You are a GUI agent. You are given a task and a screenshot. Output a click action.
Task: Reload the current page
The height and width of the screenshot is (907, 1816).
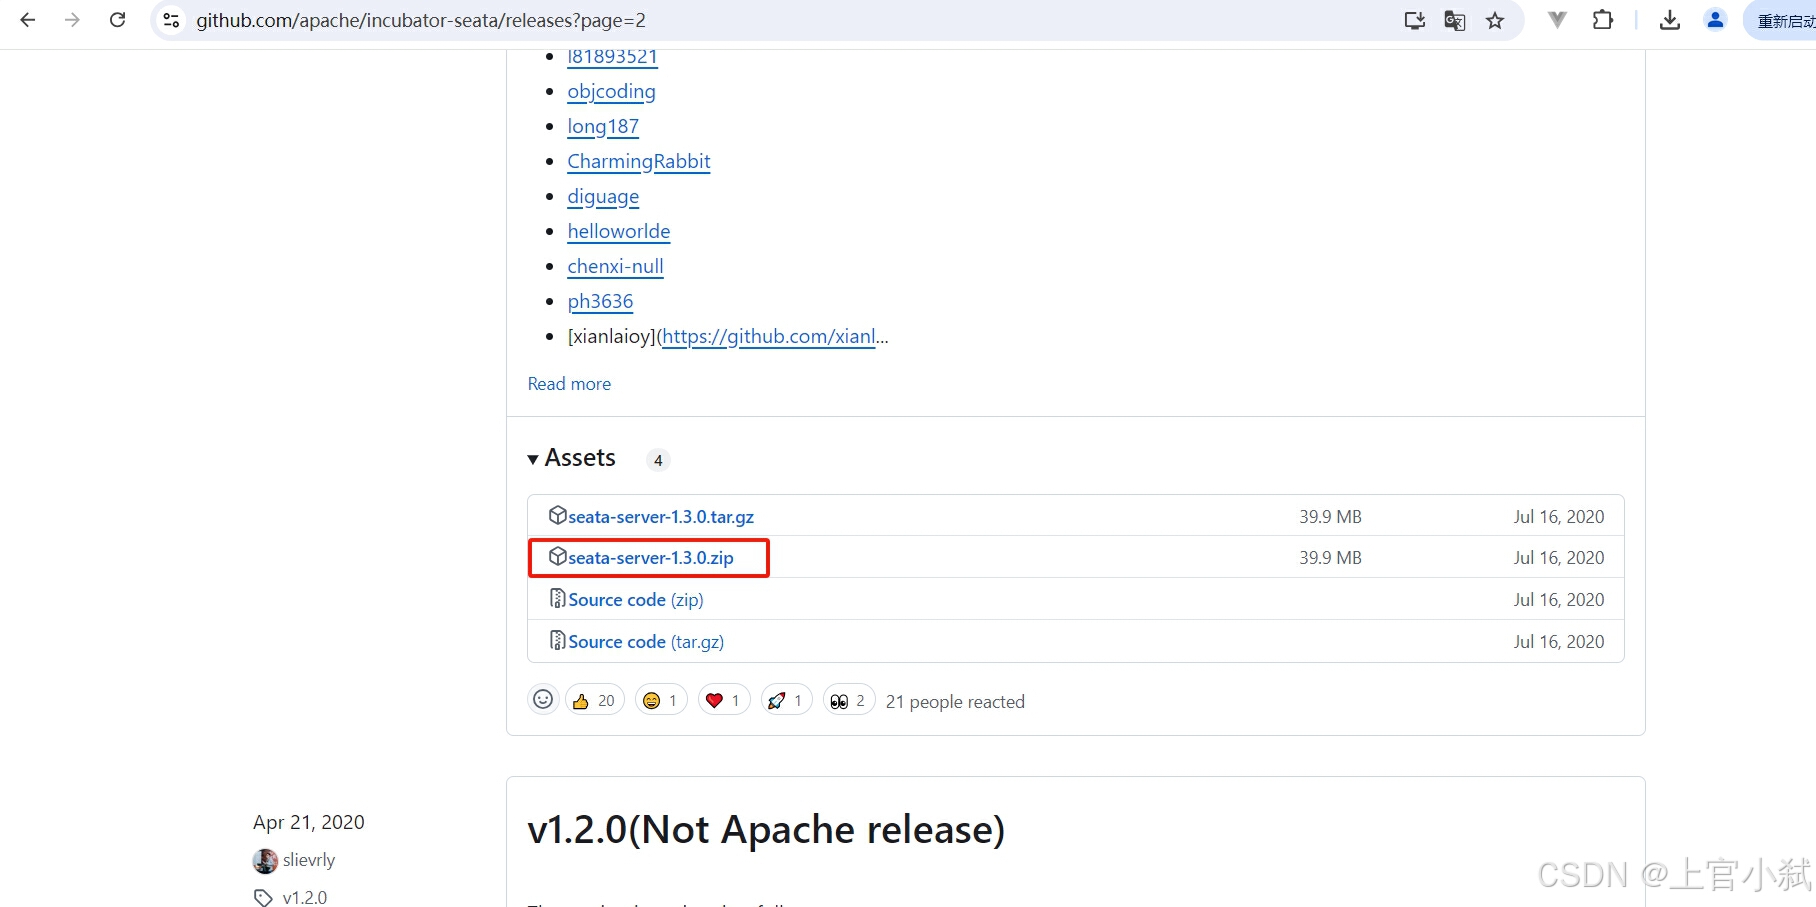tap(117, 20)
